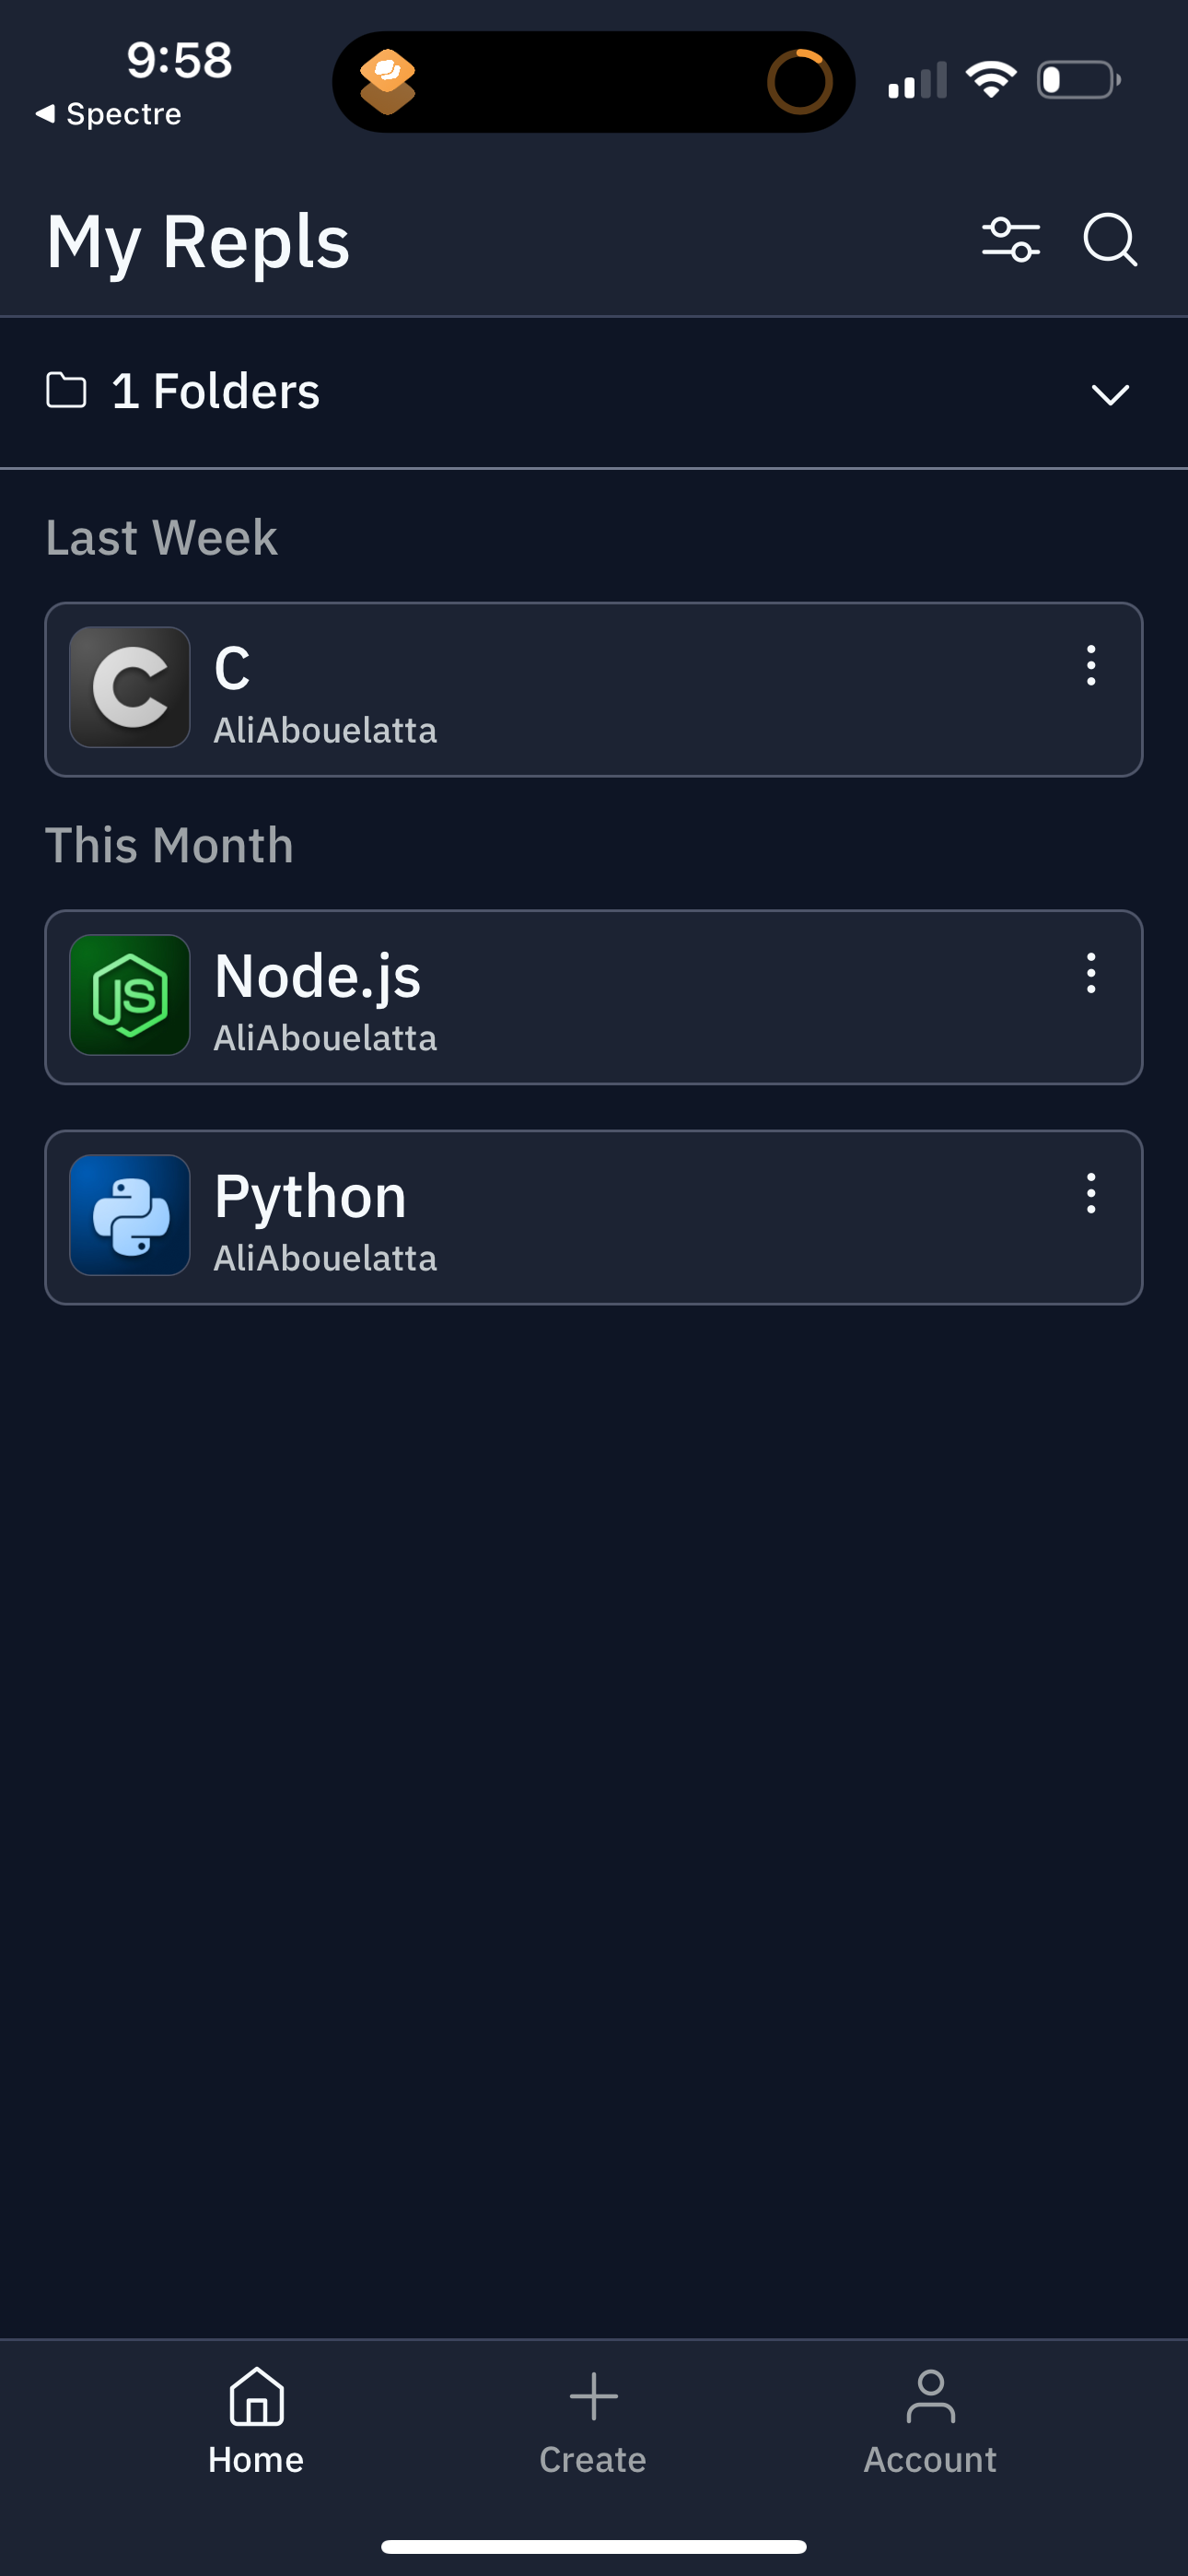Switch to the Create tab label
The height and width of the screenshot is (2576, 1188).
pyautogui.click(x=593, y=2460)
